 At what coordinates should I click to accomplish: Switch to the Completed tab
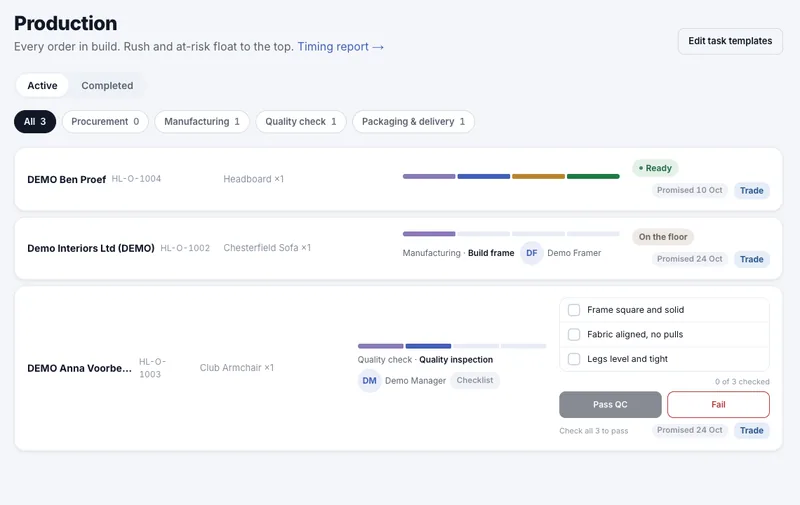tap(107, 86)
